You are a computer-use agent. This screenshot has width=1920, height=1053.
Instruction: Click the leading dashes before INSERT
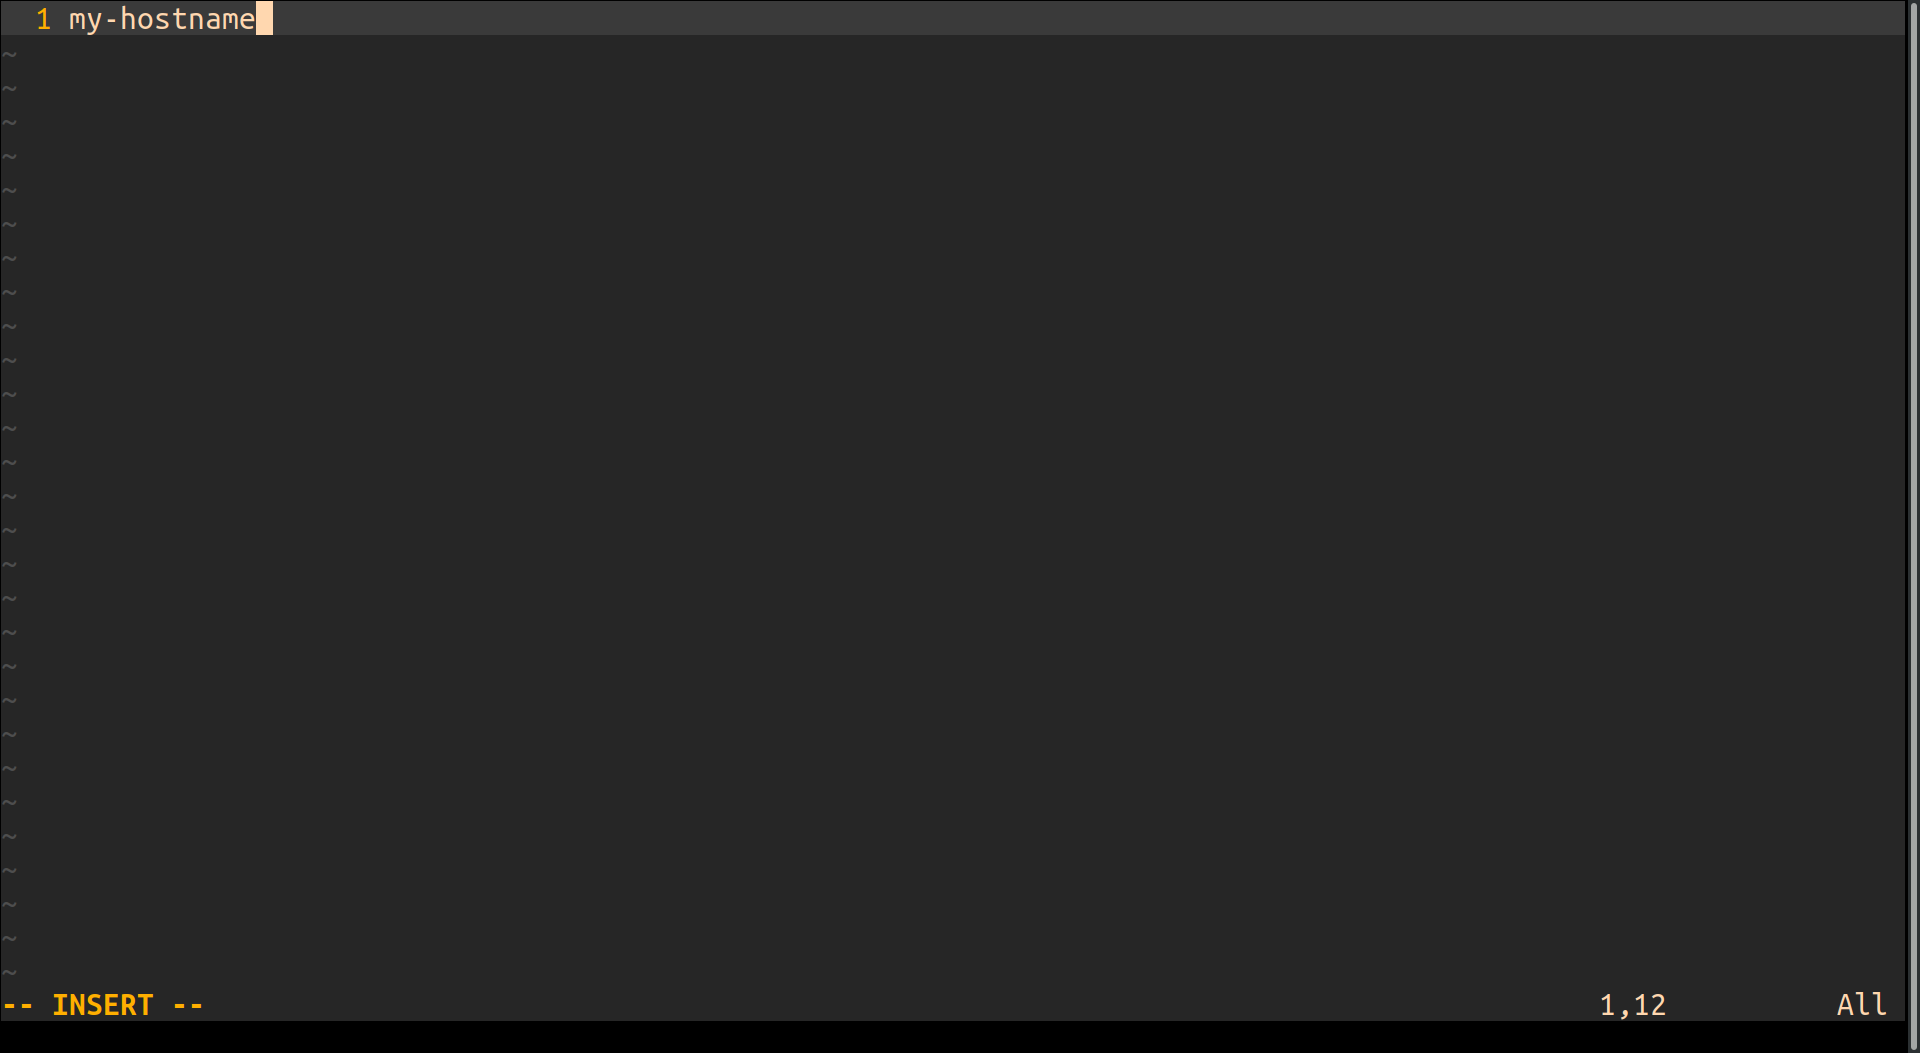click(x=18, y=1005)
